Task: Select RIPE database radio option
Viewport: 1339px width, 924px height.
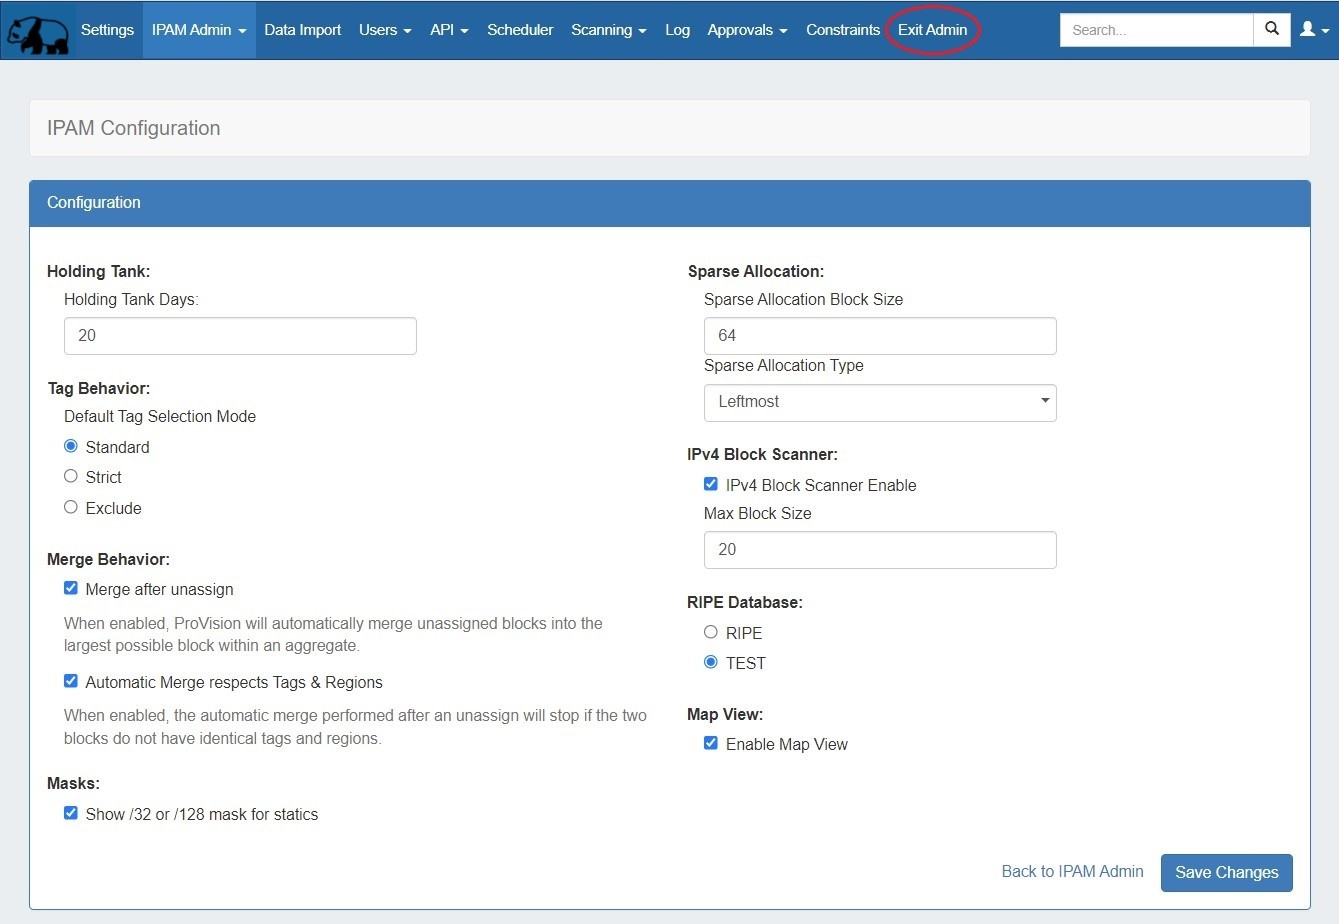Action: coord(711,632)
